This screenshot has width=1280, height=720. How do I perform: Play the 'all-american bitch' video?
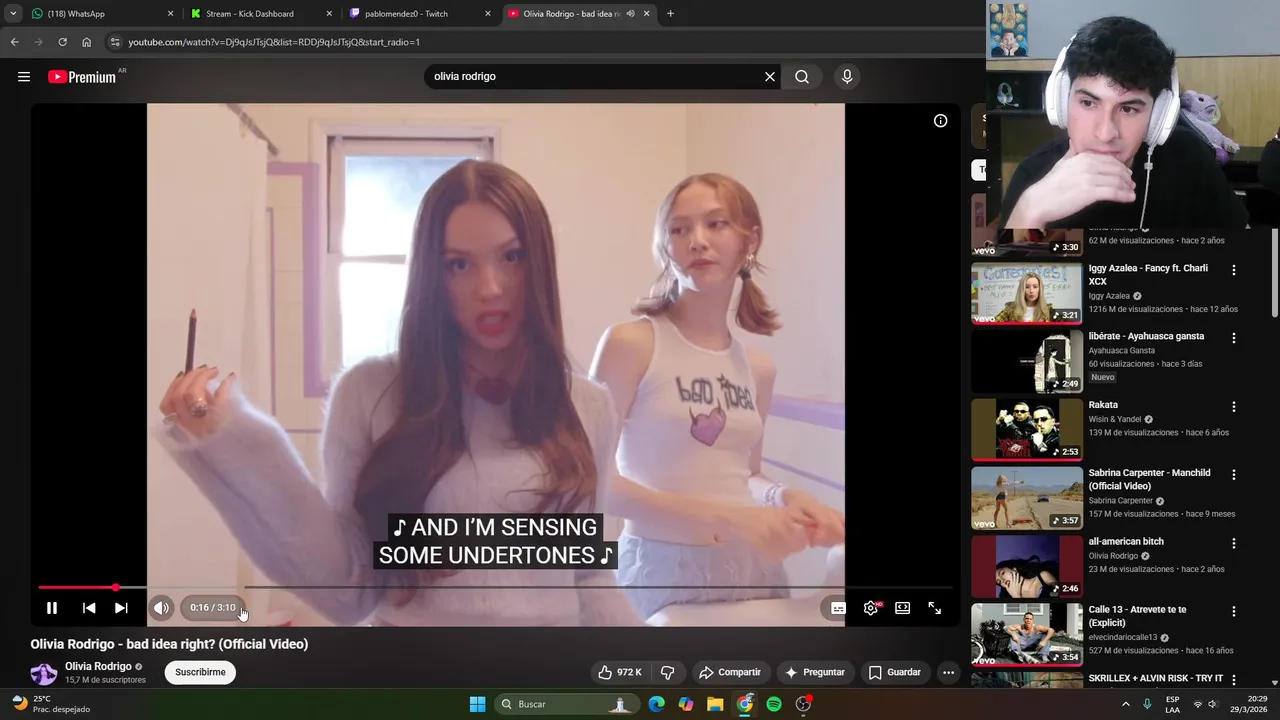[1026, 566]
